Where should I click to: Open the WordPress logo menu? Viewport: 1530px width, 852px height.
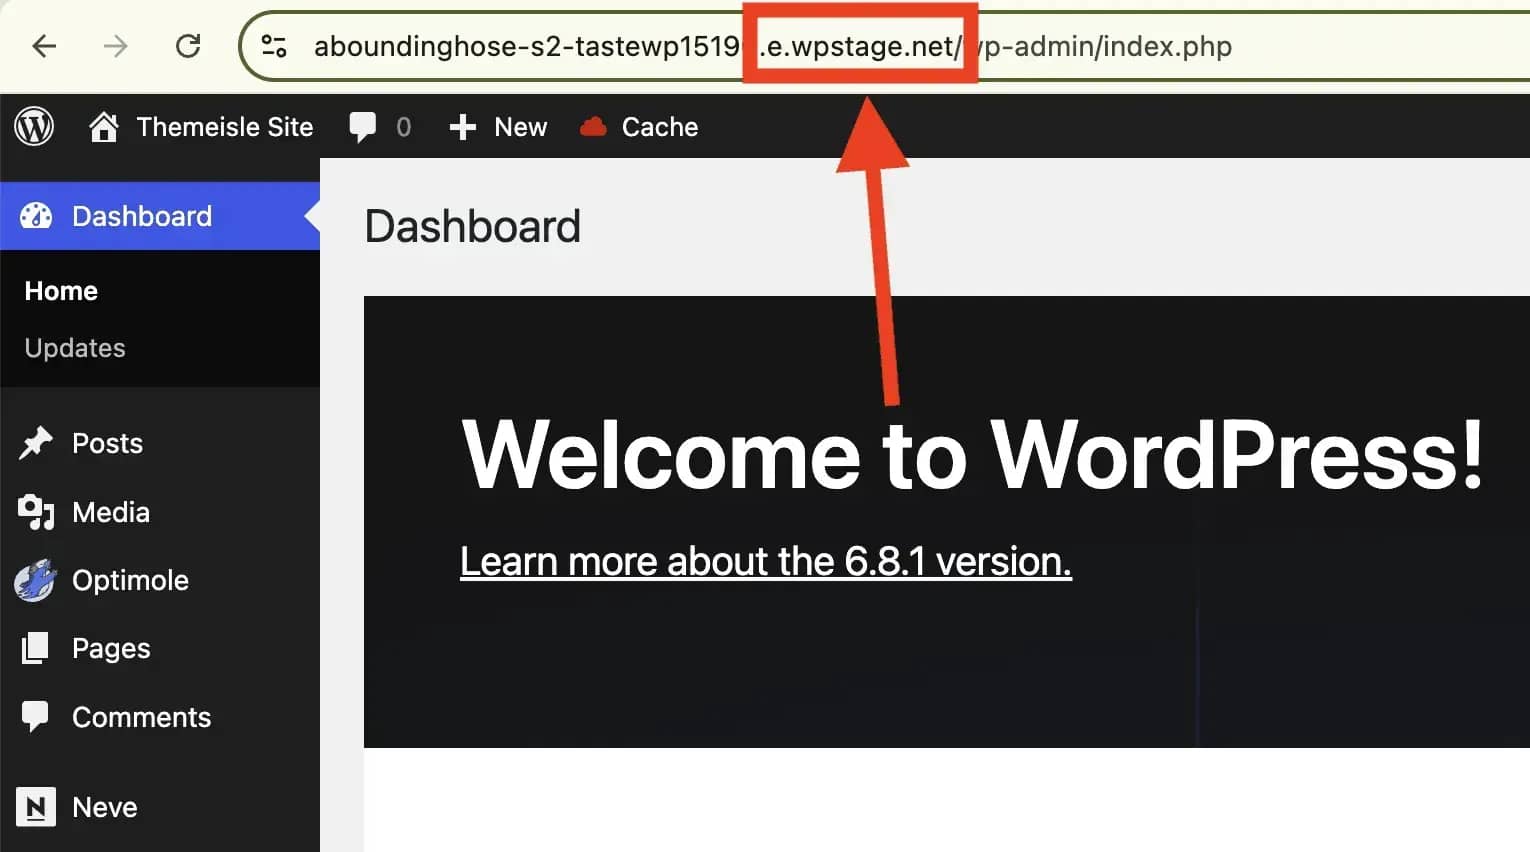click(x=34, y=127)
